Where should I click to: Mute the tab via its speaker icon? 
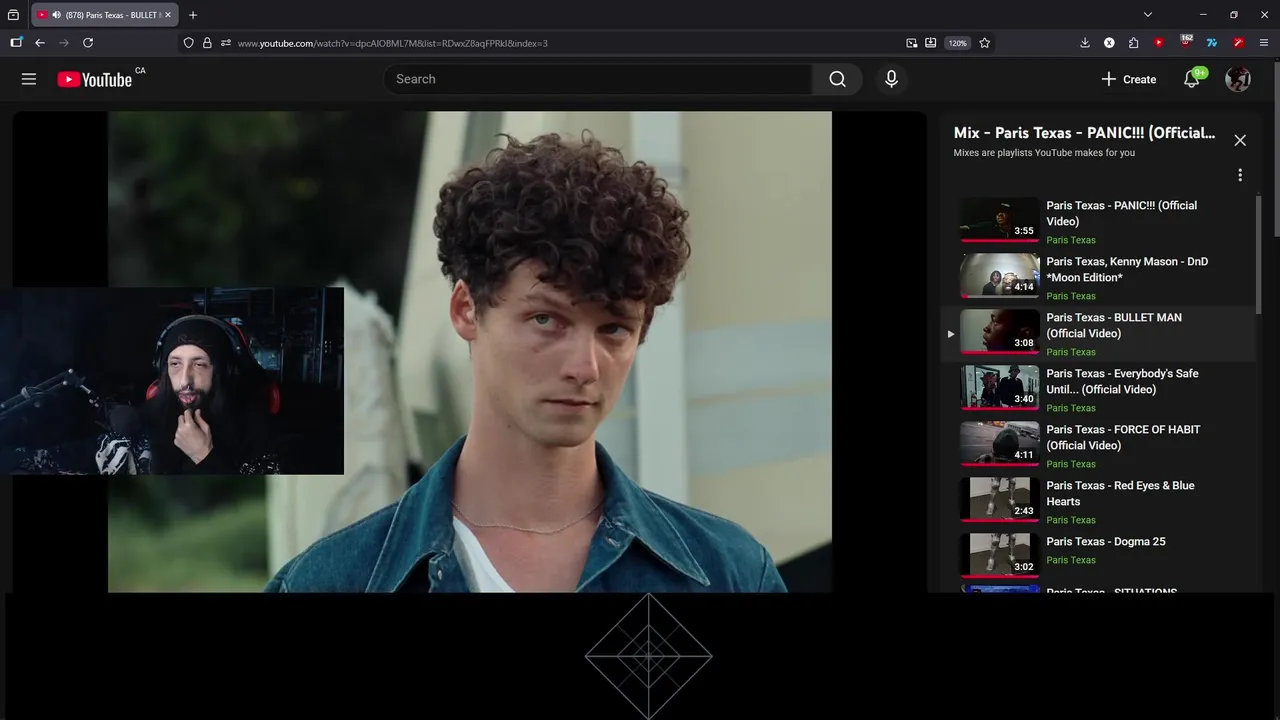point(56,15)
